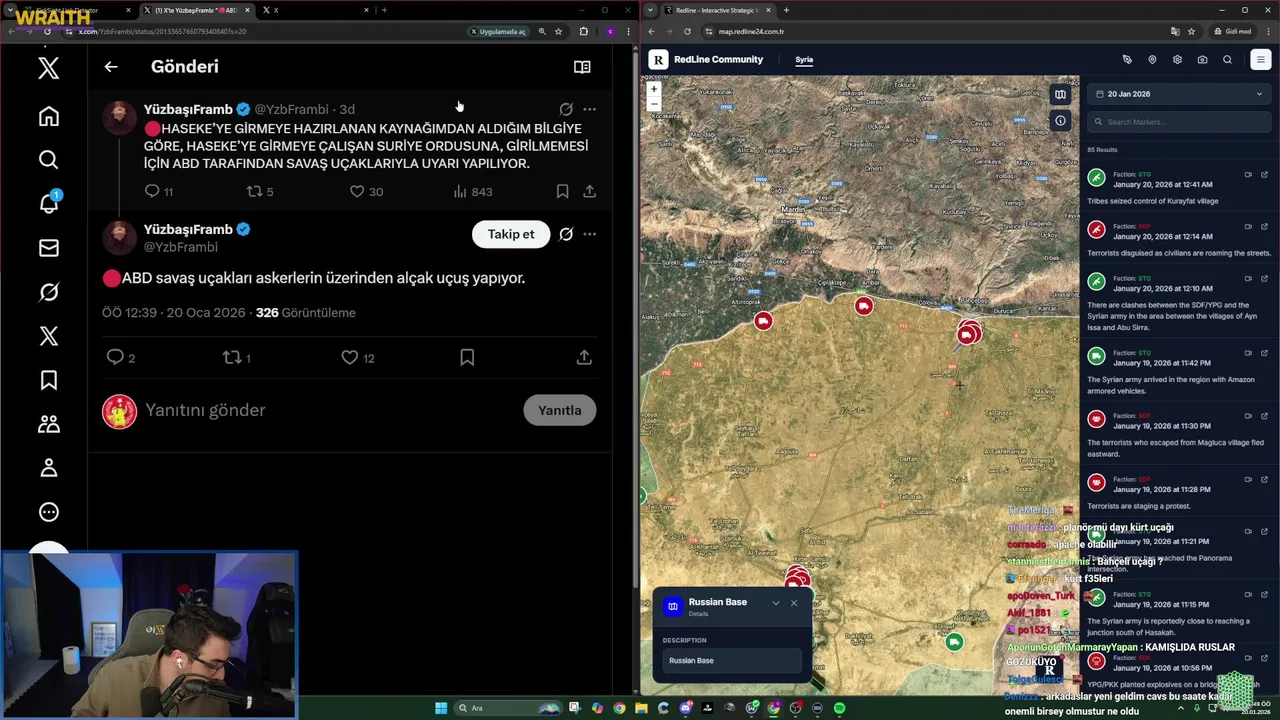Open X messages envelope icon
The height and width of the screenshot is (720, 1280).
click(x=48, y=248)
